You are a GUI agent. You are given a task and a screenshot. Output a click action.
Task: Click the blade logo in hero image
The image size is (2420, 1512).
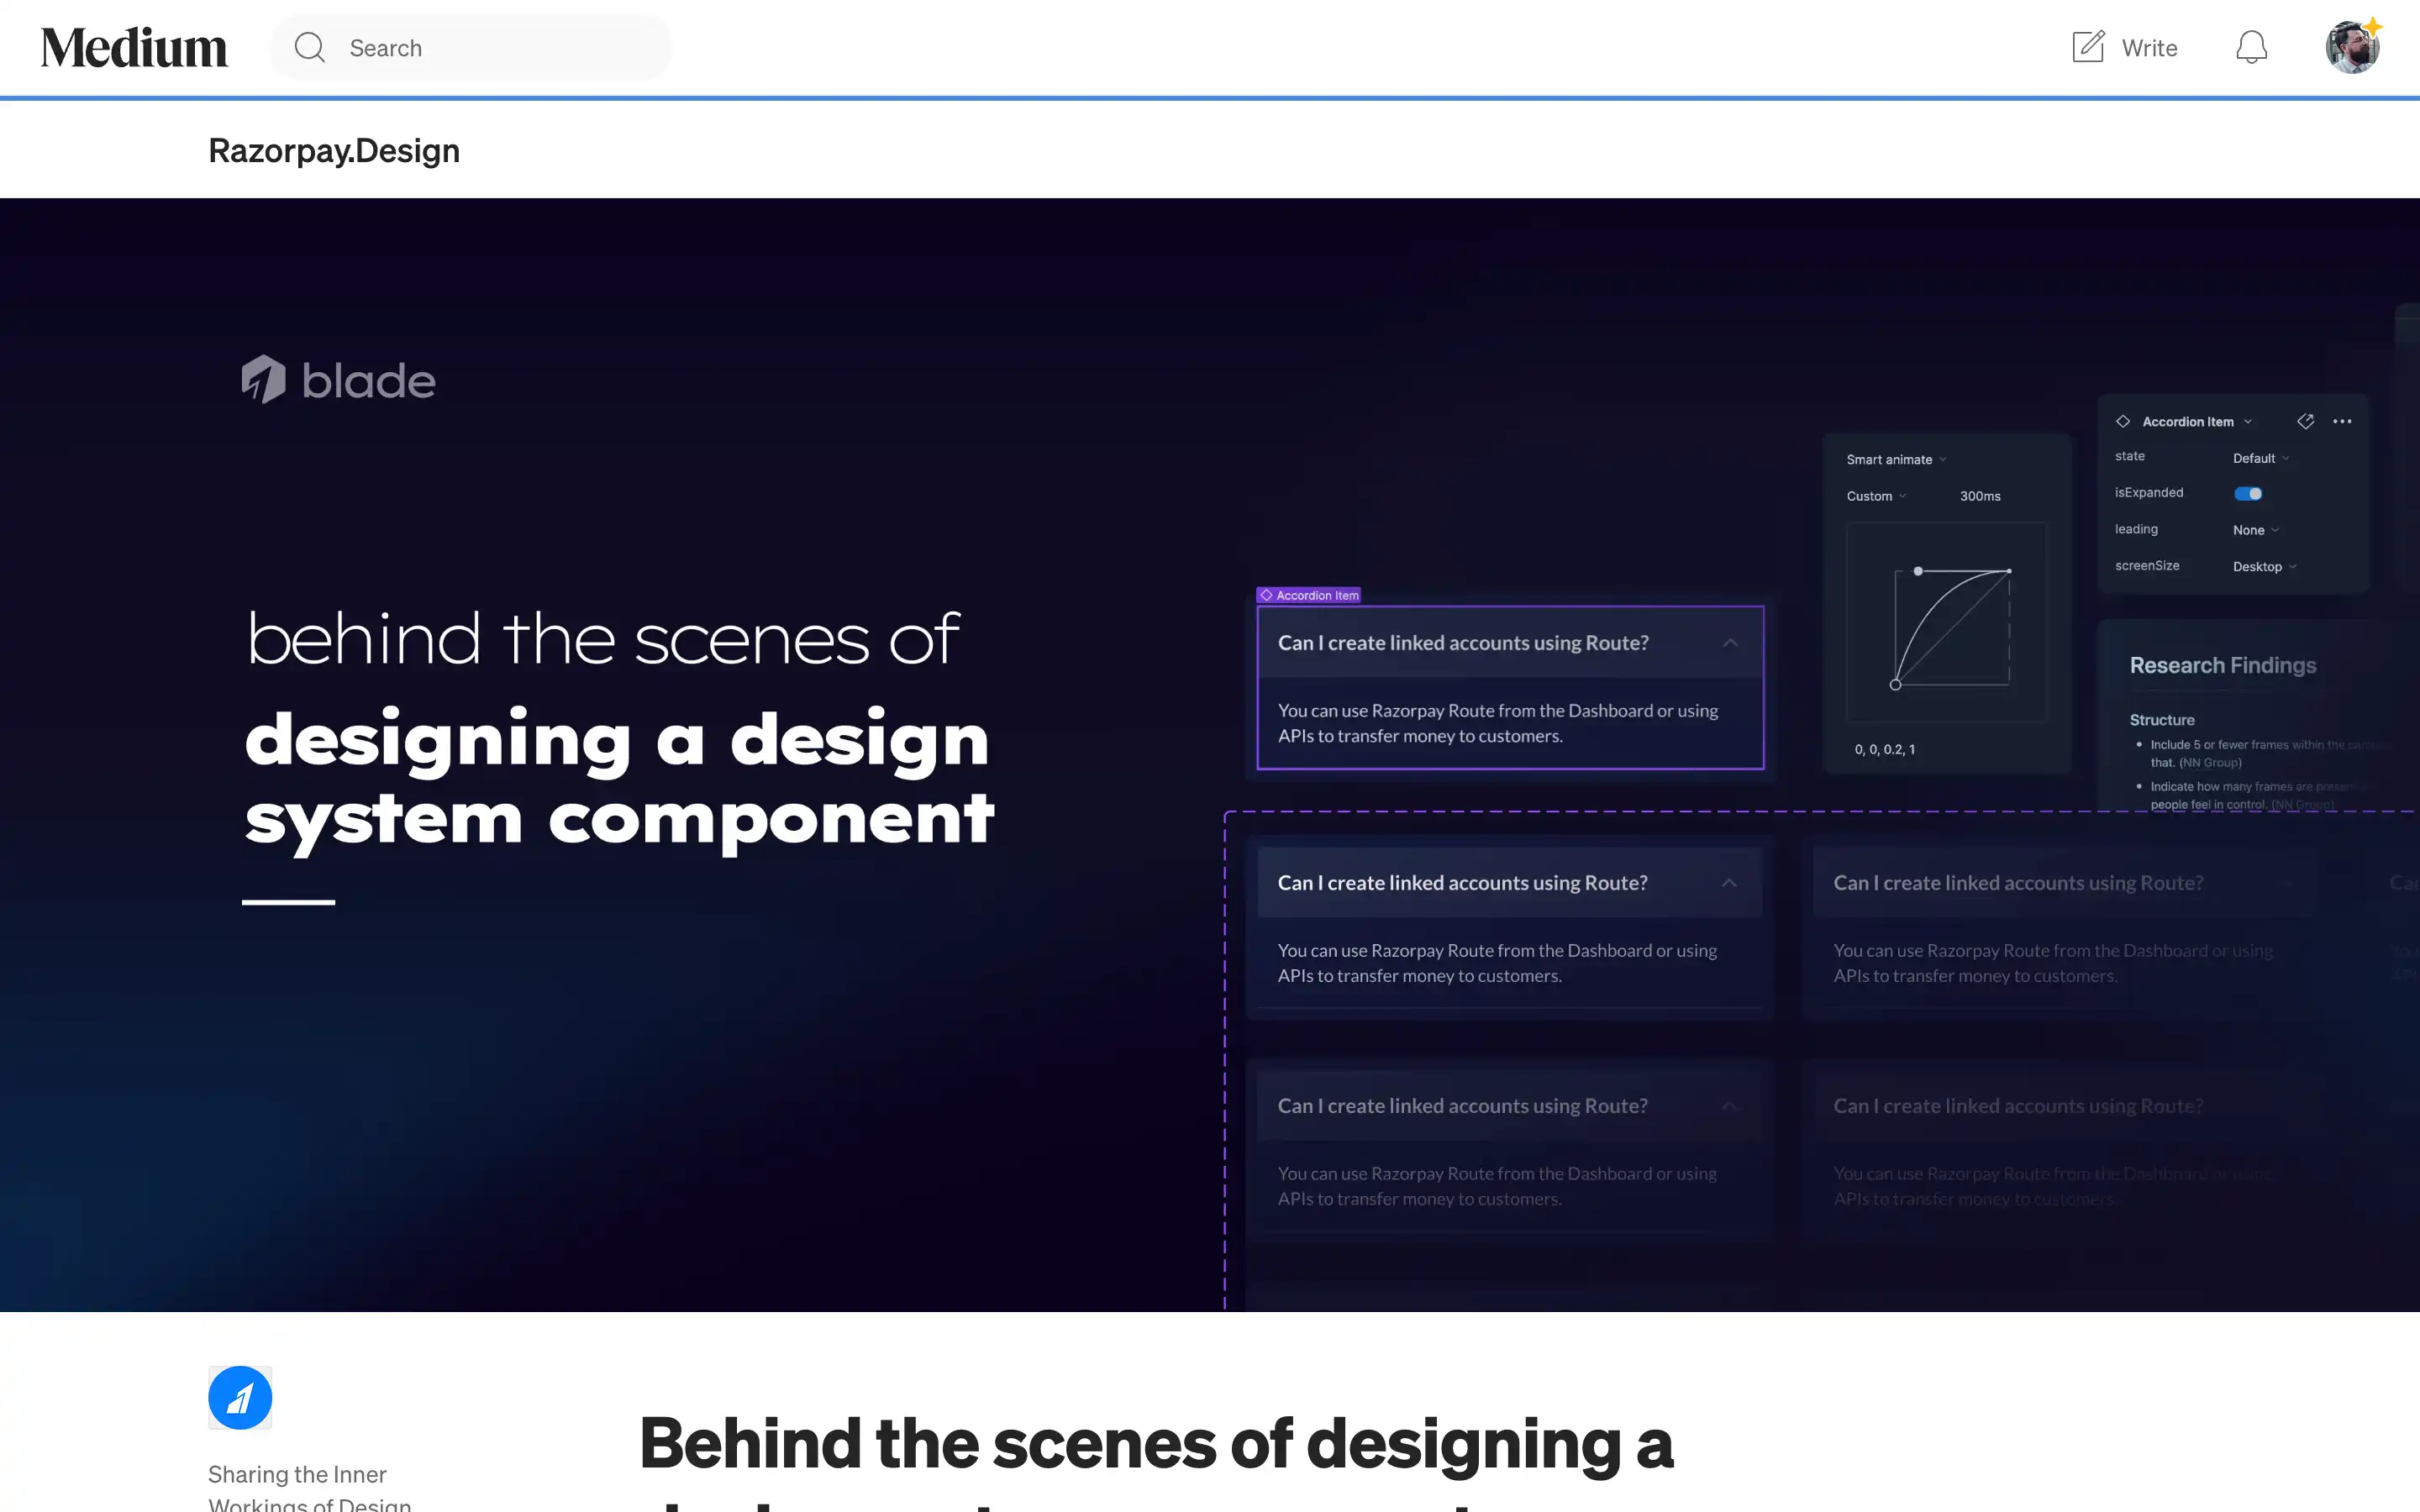click(339, 380)
